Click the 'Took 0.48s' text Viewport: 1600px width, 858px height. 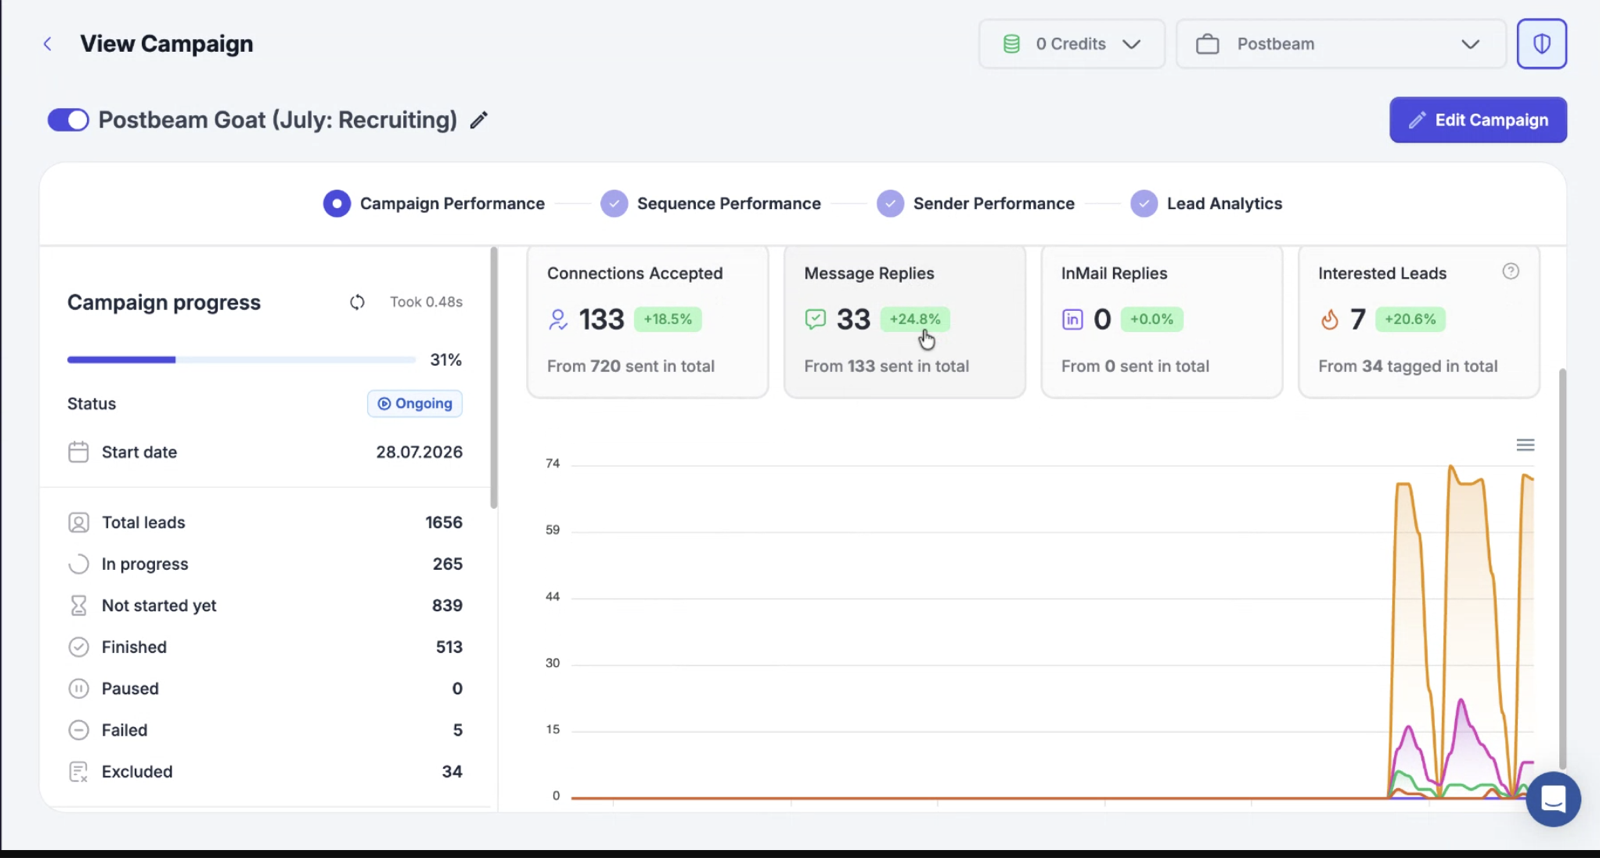(x=426, y=302)
